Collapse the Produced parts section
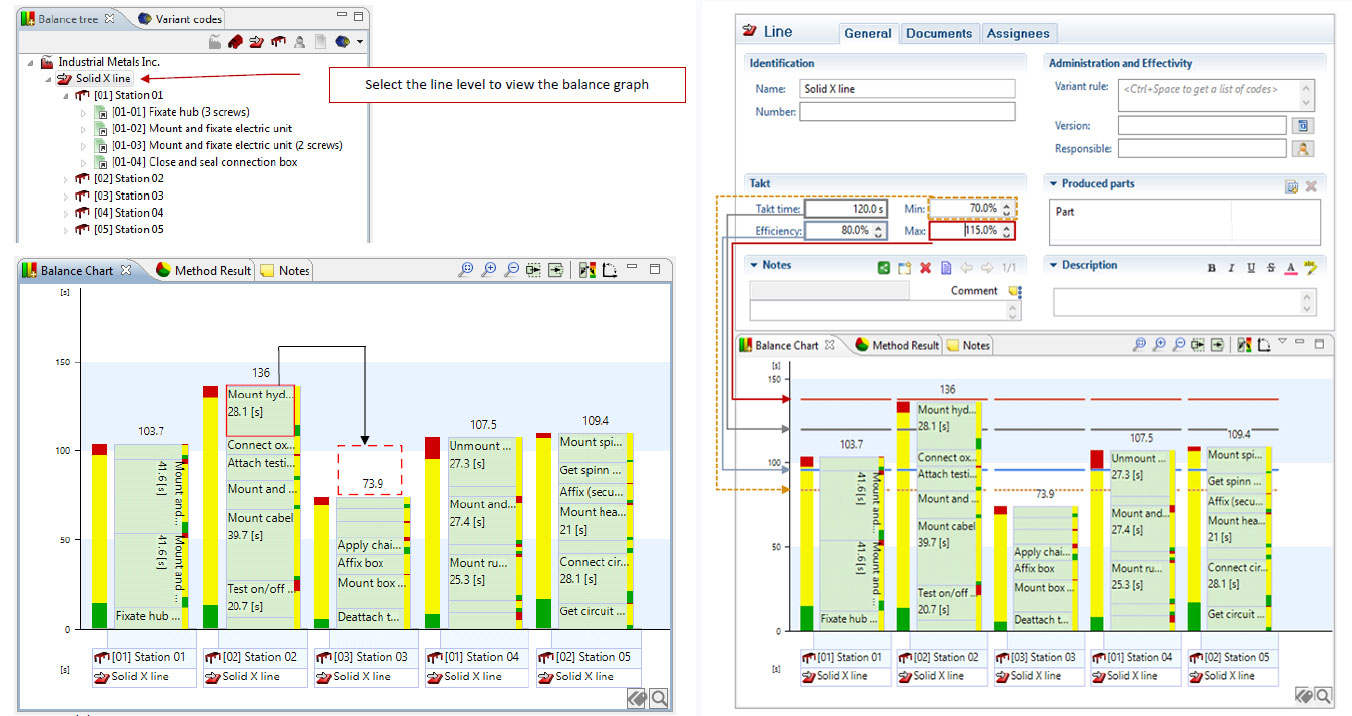The width and height of the screenshot is (1352, 716). click(x=1053, y=184)
